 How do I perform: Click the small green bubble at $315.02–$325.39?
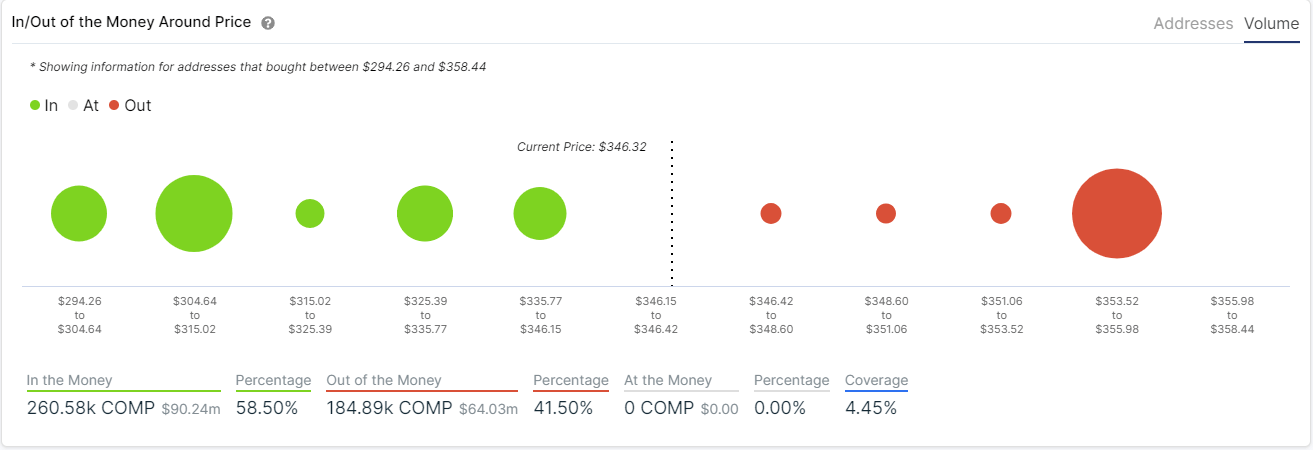(x=310, y=213)
